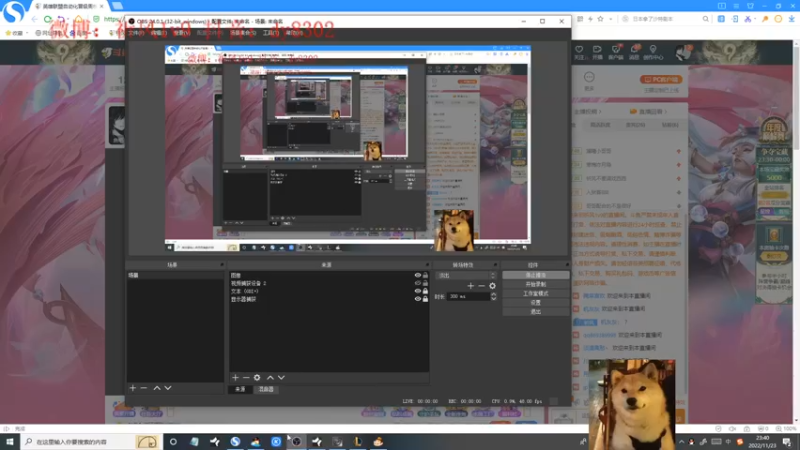
Task: Decrease transition duration stepper
Action: (493, 298)
